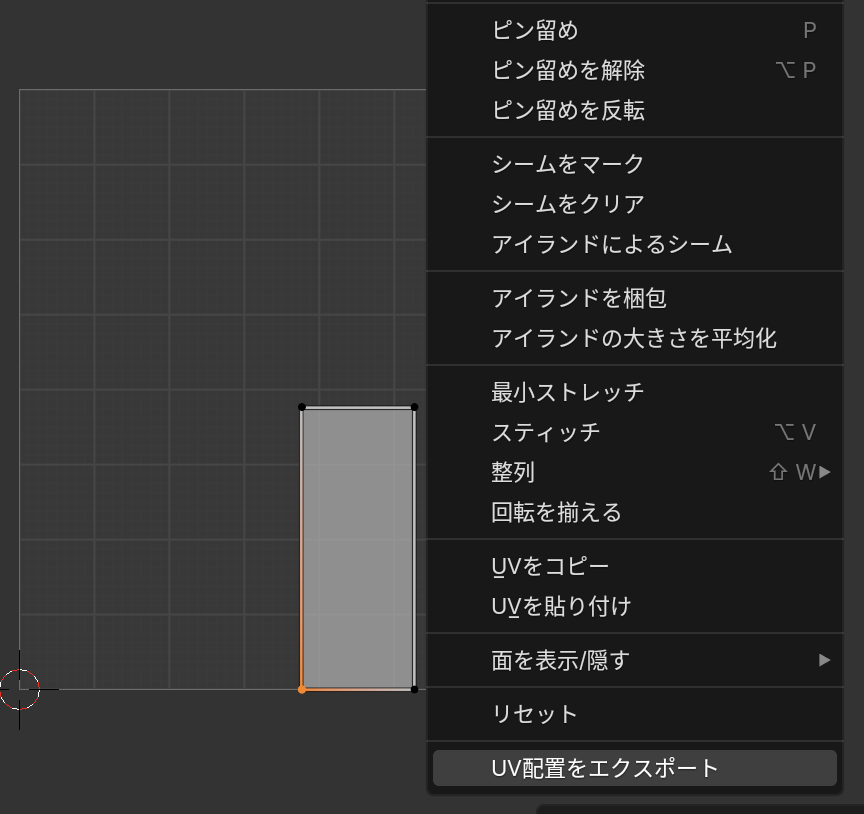Click the 2D cursor crosshair in UV editor
864x814 pixels.
(x=19, y=689)
